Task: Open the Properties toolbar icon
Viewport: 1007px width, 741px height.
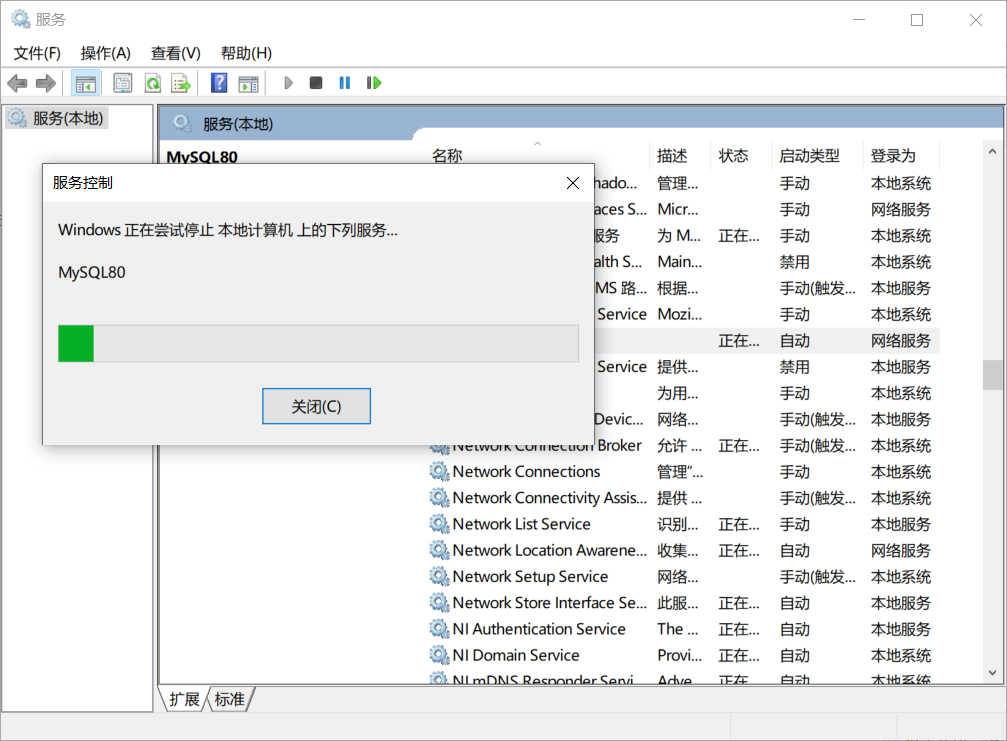Action: (123, 83)
